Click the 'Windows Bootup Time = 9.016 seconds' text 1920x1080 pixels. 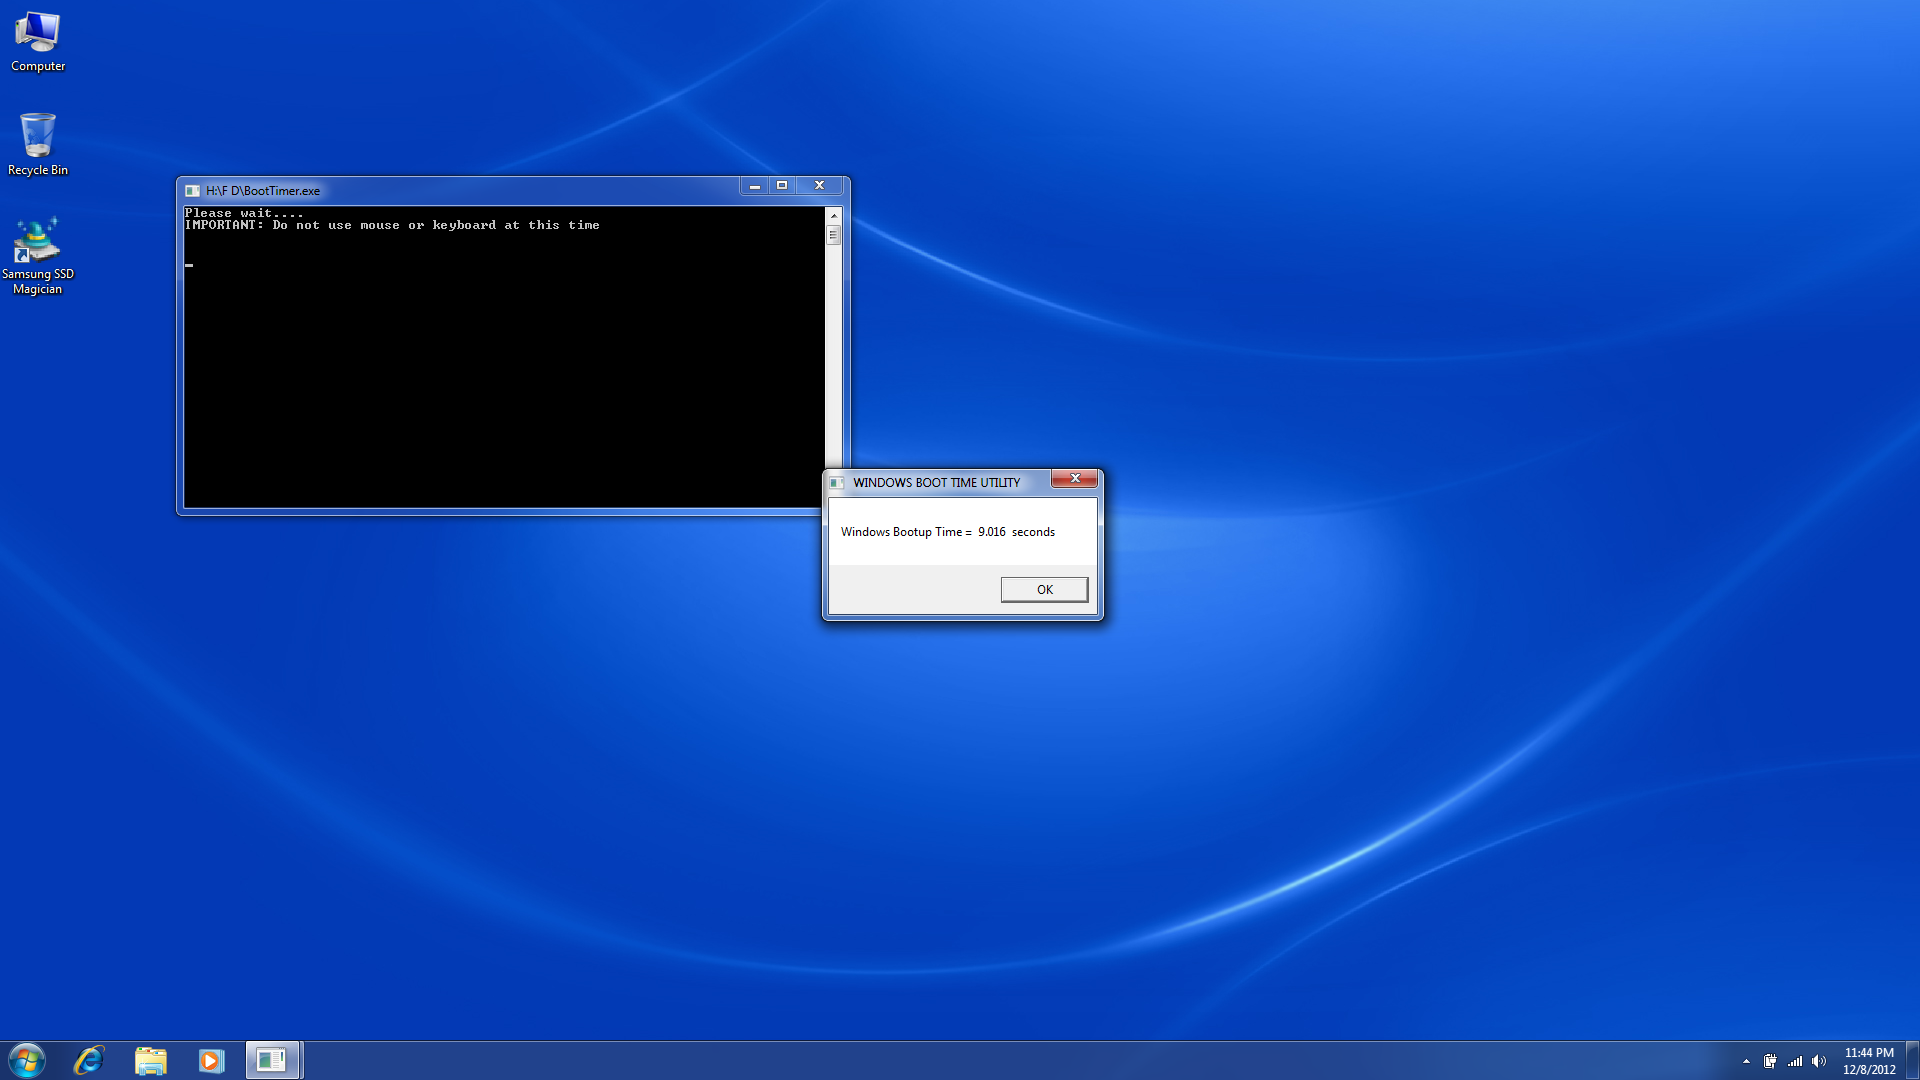(948, 532)
